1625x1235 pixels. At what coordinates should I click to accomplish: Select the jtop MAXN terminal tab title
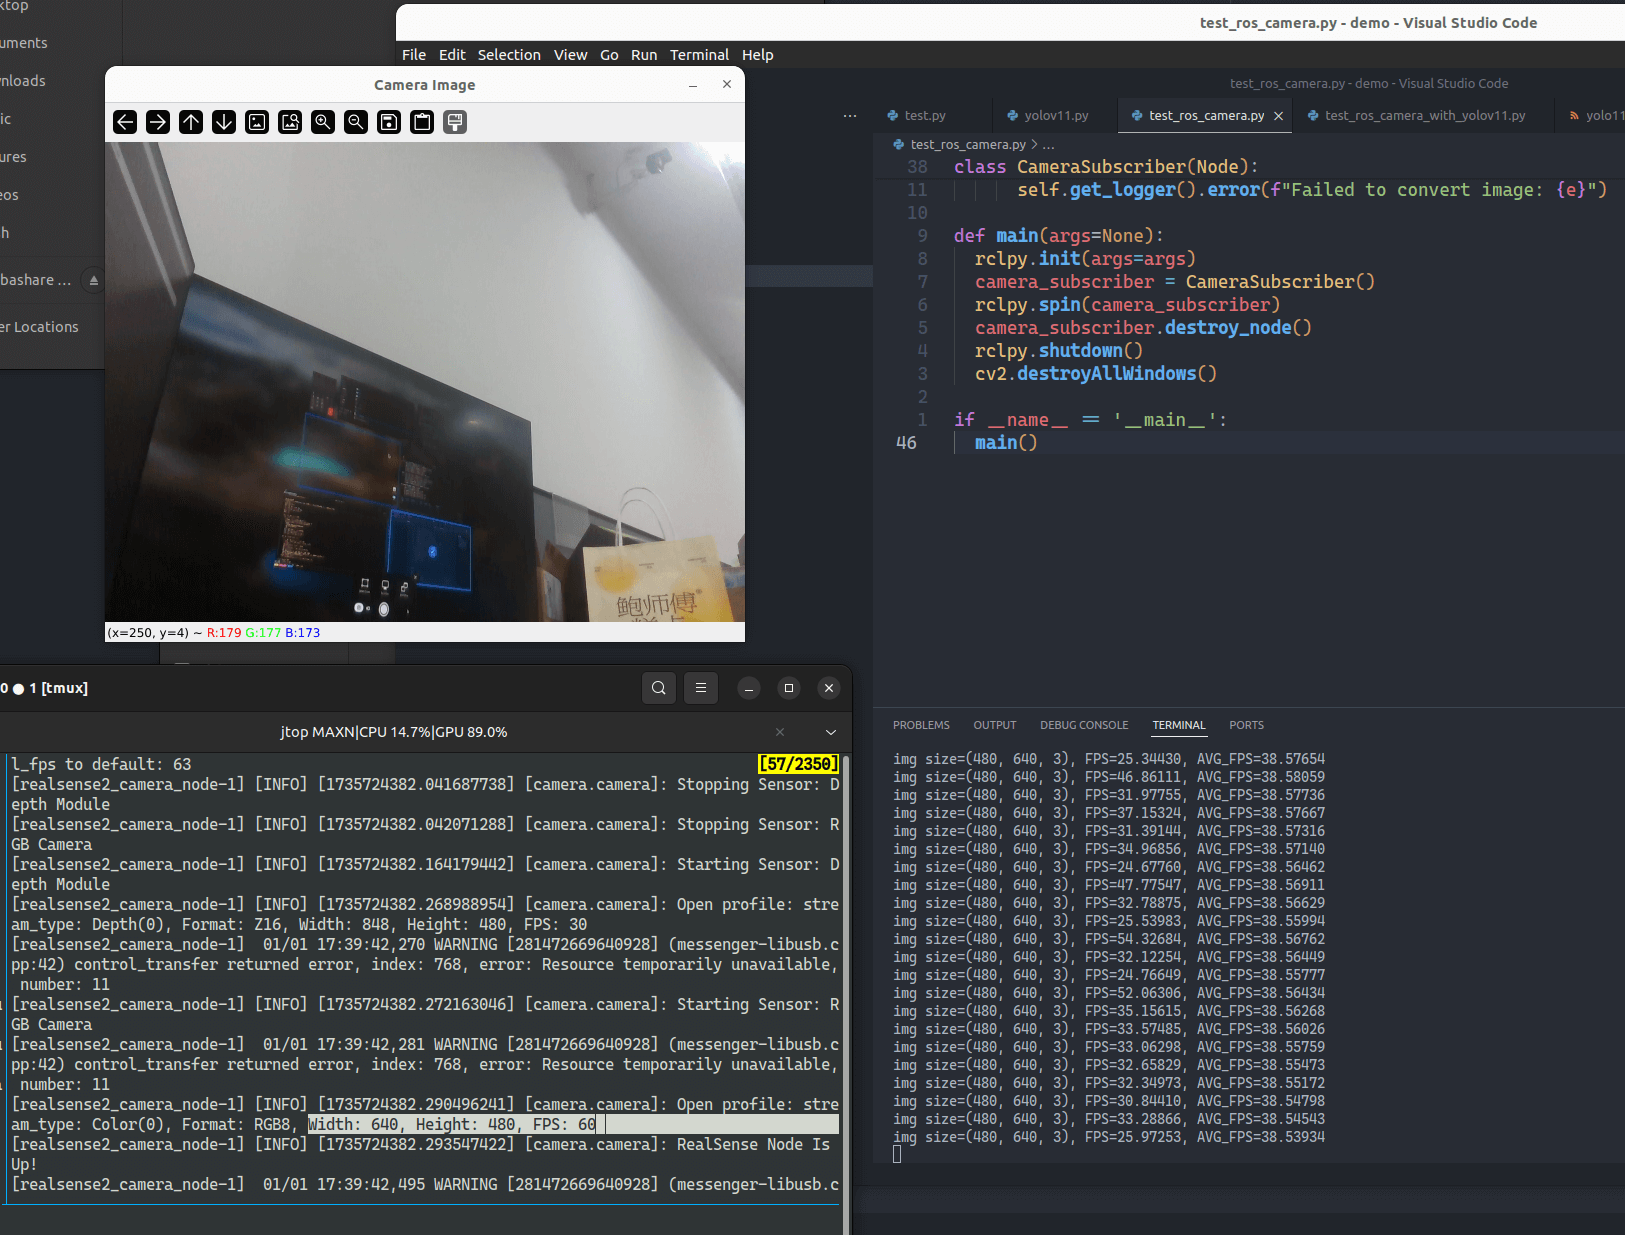394,732
